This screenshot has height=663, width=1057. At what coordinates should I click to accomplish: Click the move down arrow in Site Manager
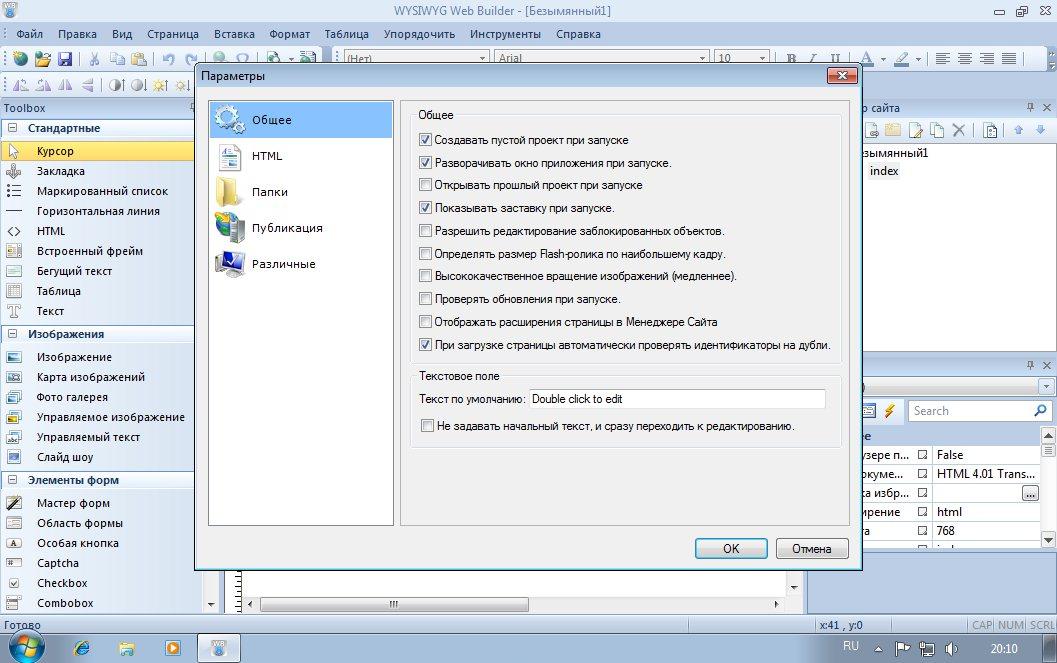1040,129
